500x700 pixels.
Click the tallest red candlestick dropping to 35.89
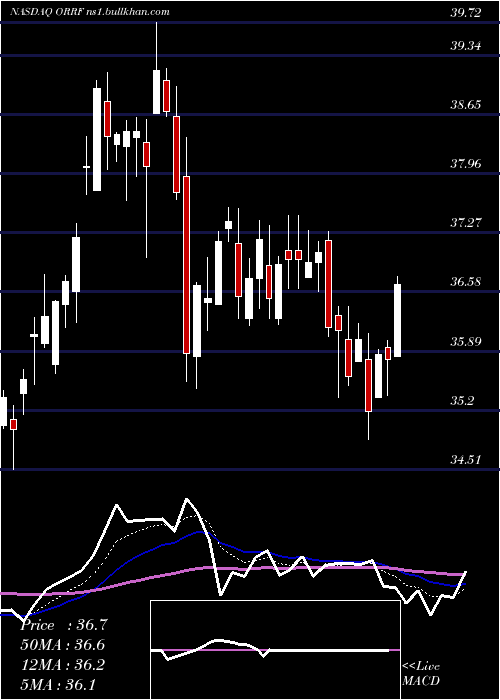tap(186, 265)
